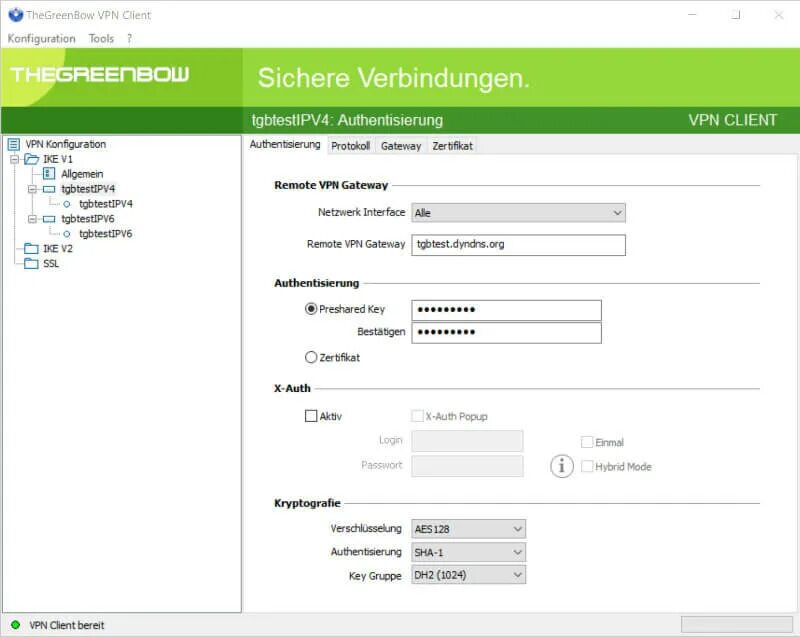Toggle the X-Auth Popup checkbox

tap(417, 416)
